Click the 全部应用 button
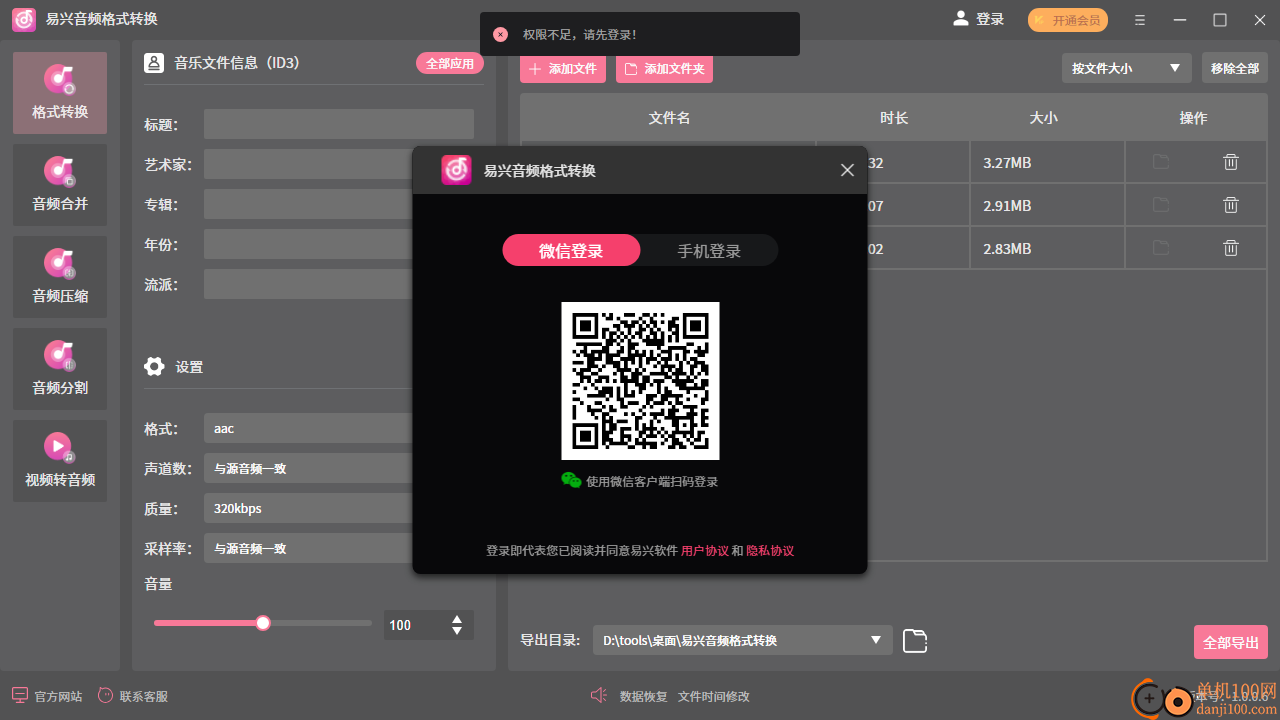Screen dimensions: 1280x720 pos(450,63)
